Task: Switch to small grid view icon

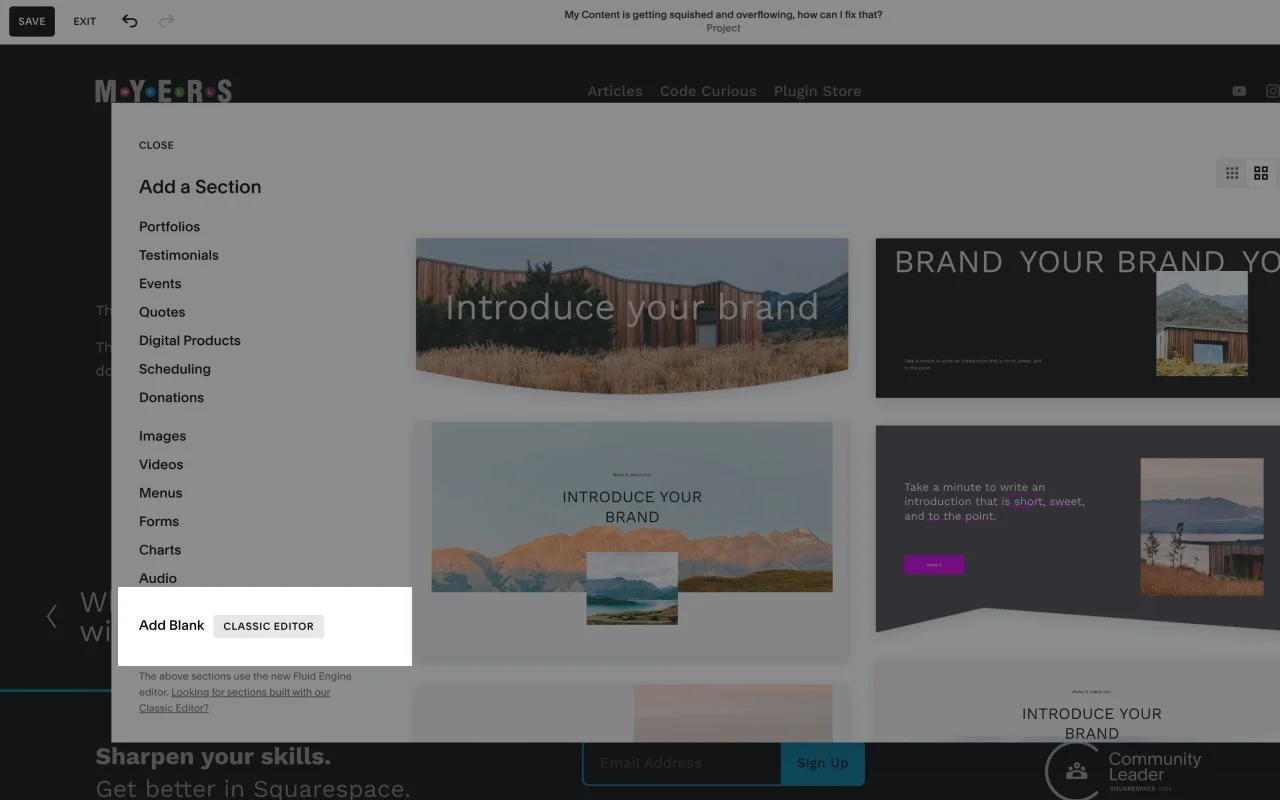Action: pyautogui.click(x=1232, y=173)
